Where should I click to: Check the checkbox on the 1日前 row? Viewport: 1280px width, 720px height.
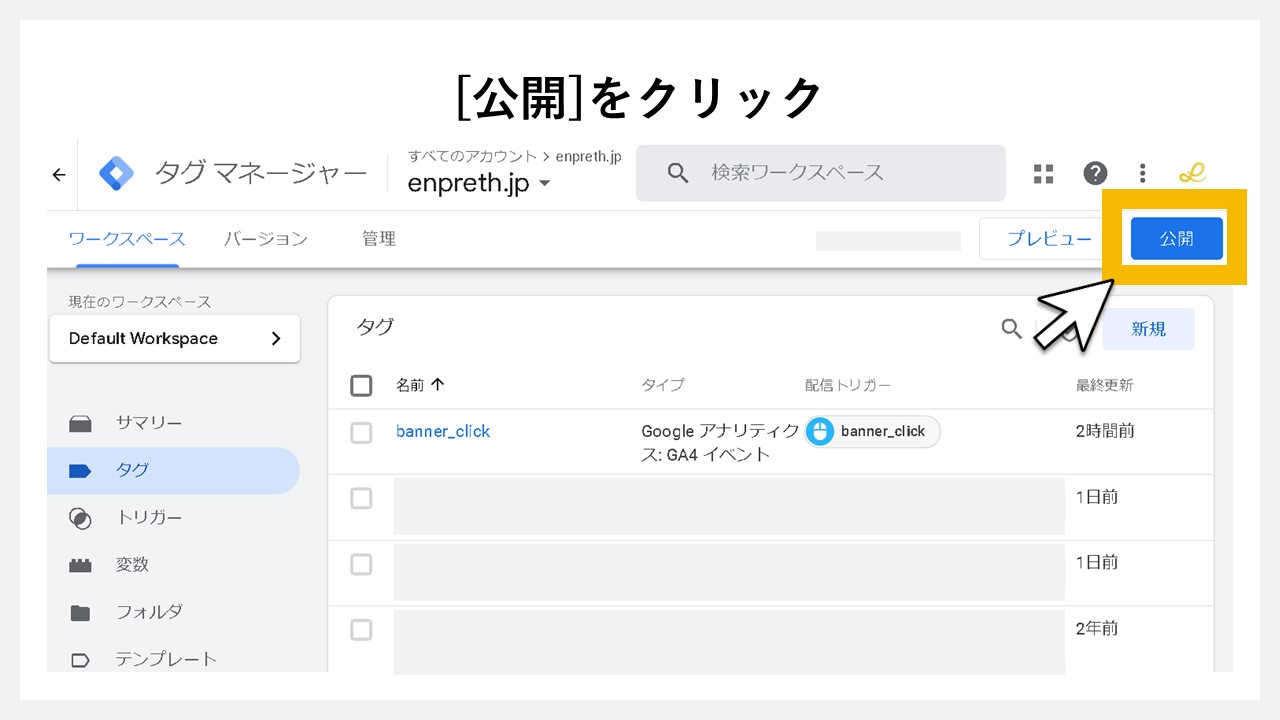(x=361, y=498)
